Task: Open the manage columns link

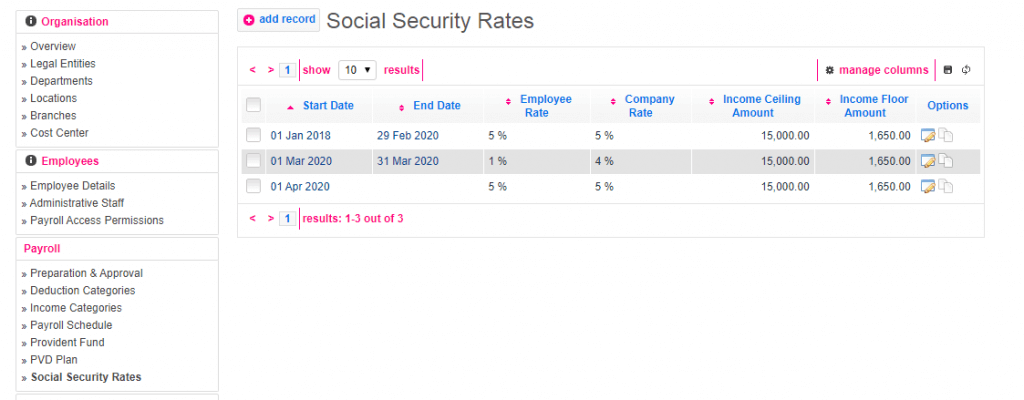Action: pyautogui.click(x=883, y=70)
